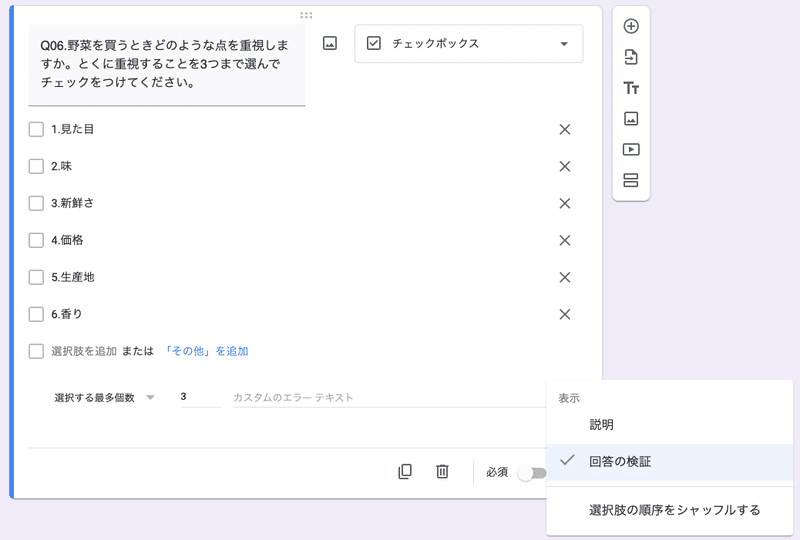Check the box for 6.香り
The height and width of the screenshot is (540, 800).
coord(36,314)
